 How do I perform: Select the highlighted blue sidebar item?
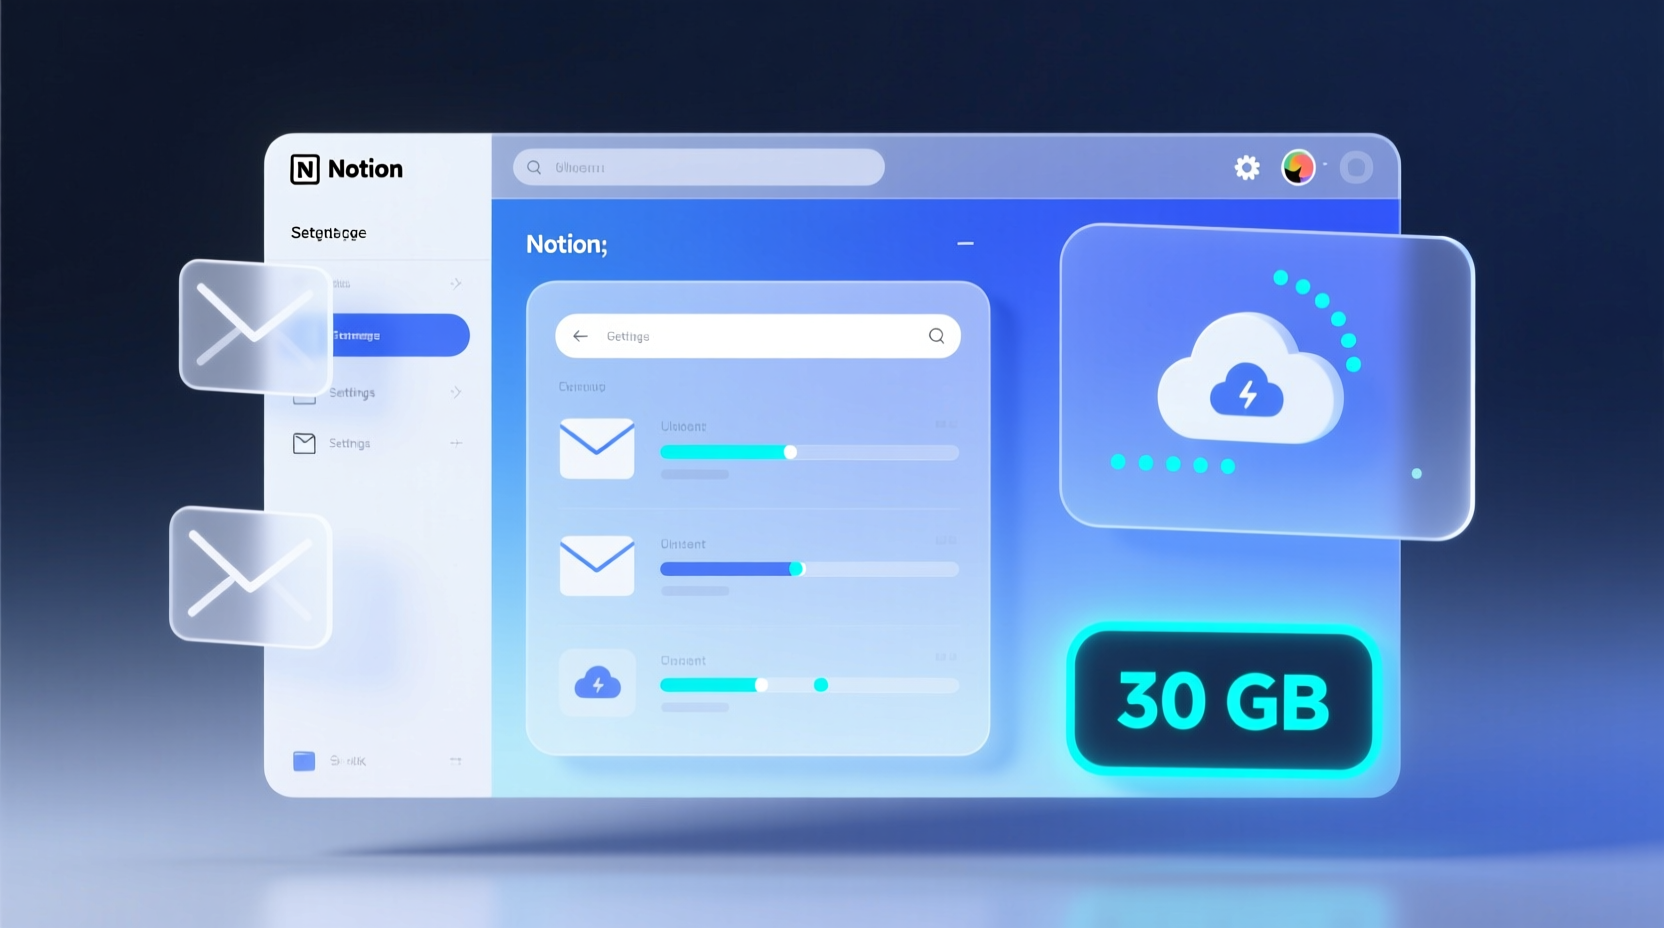398,335
